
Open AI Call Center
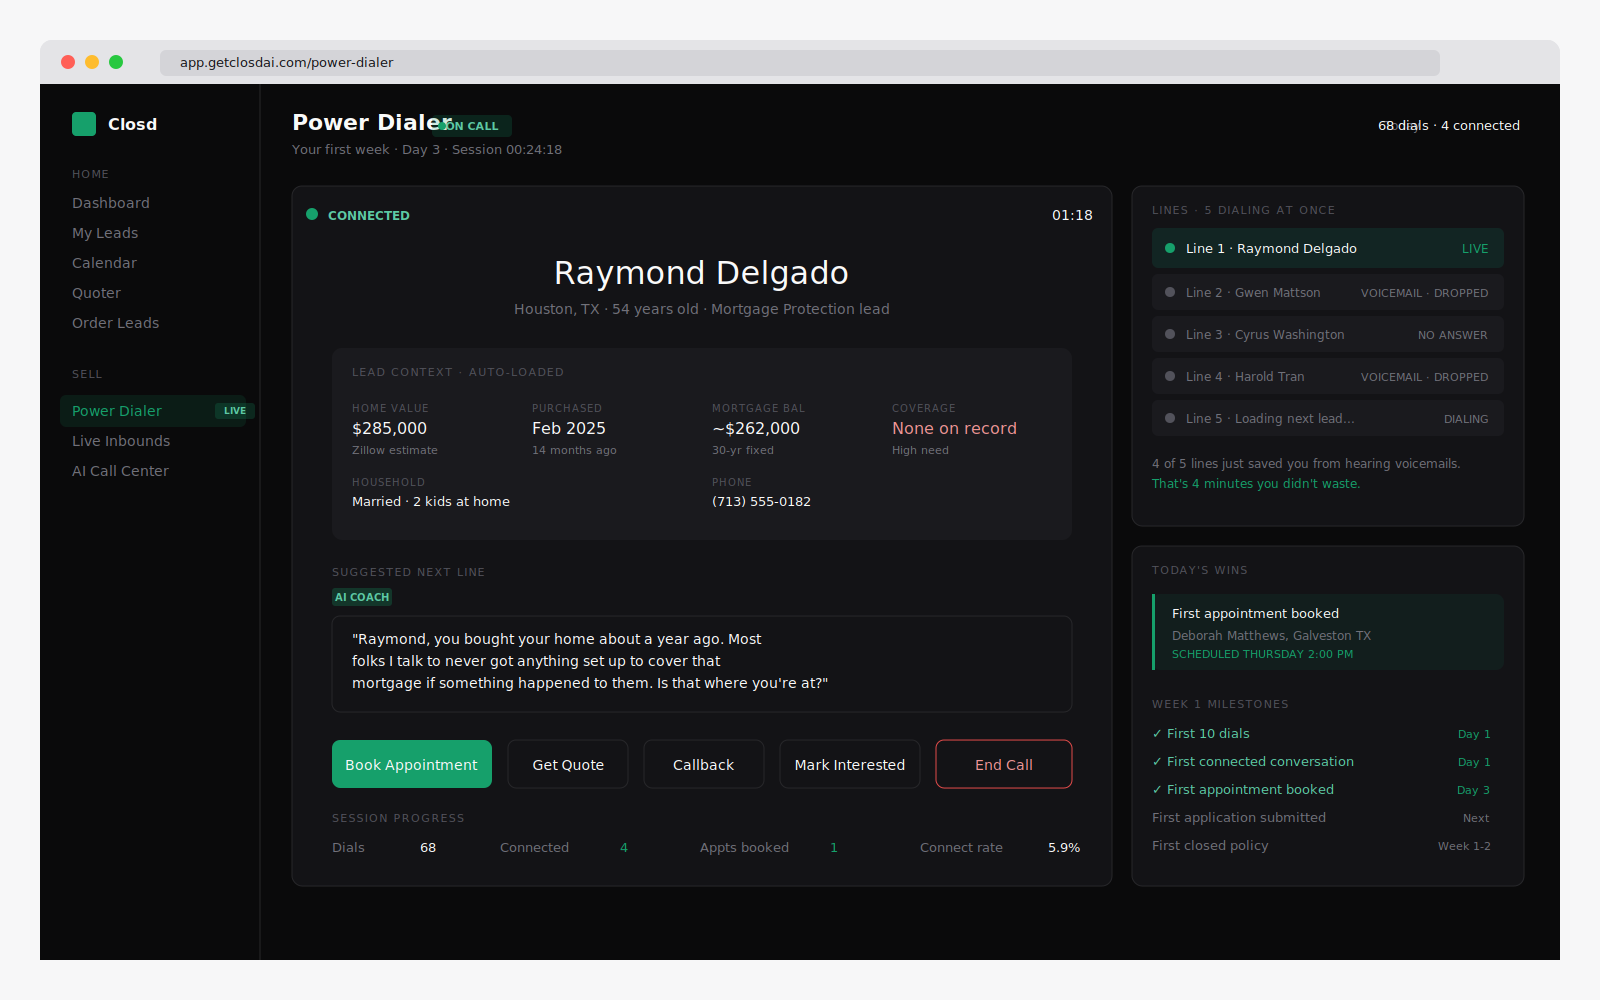click(120, 471)
